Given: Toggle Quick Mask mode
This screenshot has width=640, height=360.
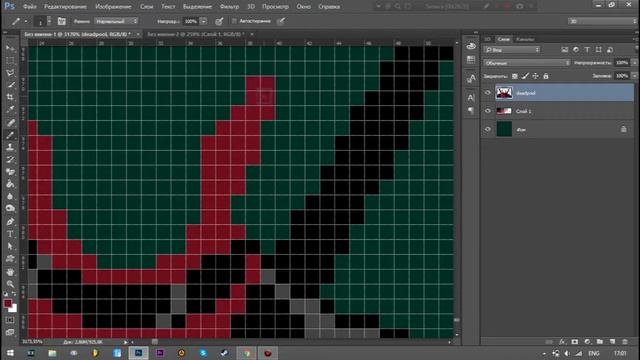Looking at the screenshot, I should pyautogui.click(x=10, y=320).
